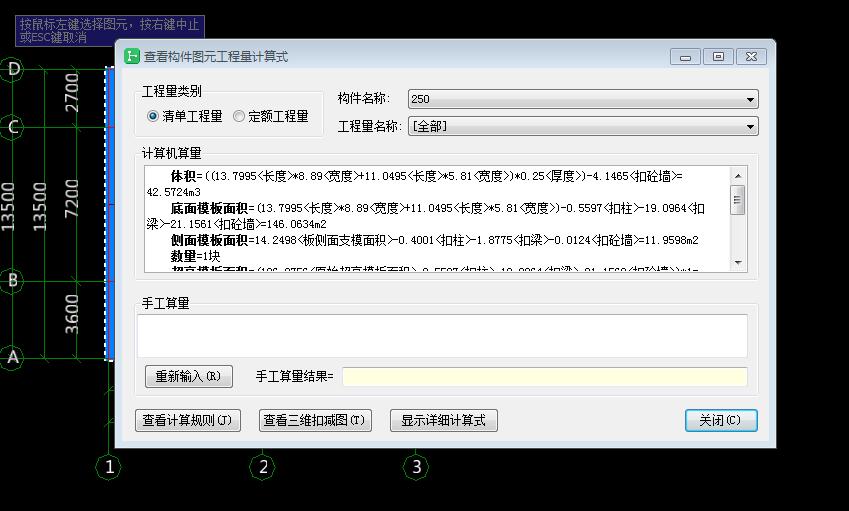849x511 pixels.
Task: Click the 显示详细计算式 button
Action: click(443, 420)
